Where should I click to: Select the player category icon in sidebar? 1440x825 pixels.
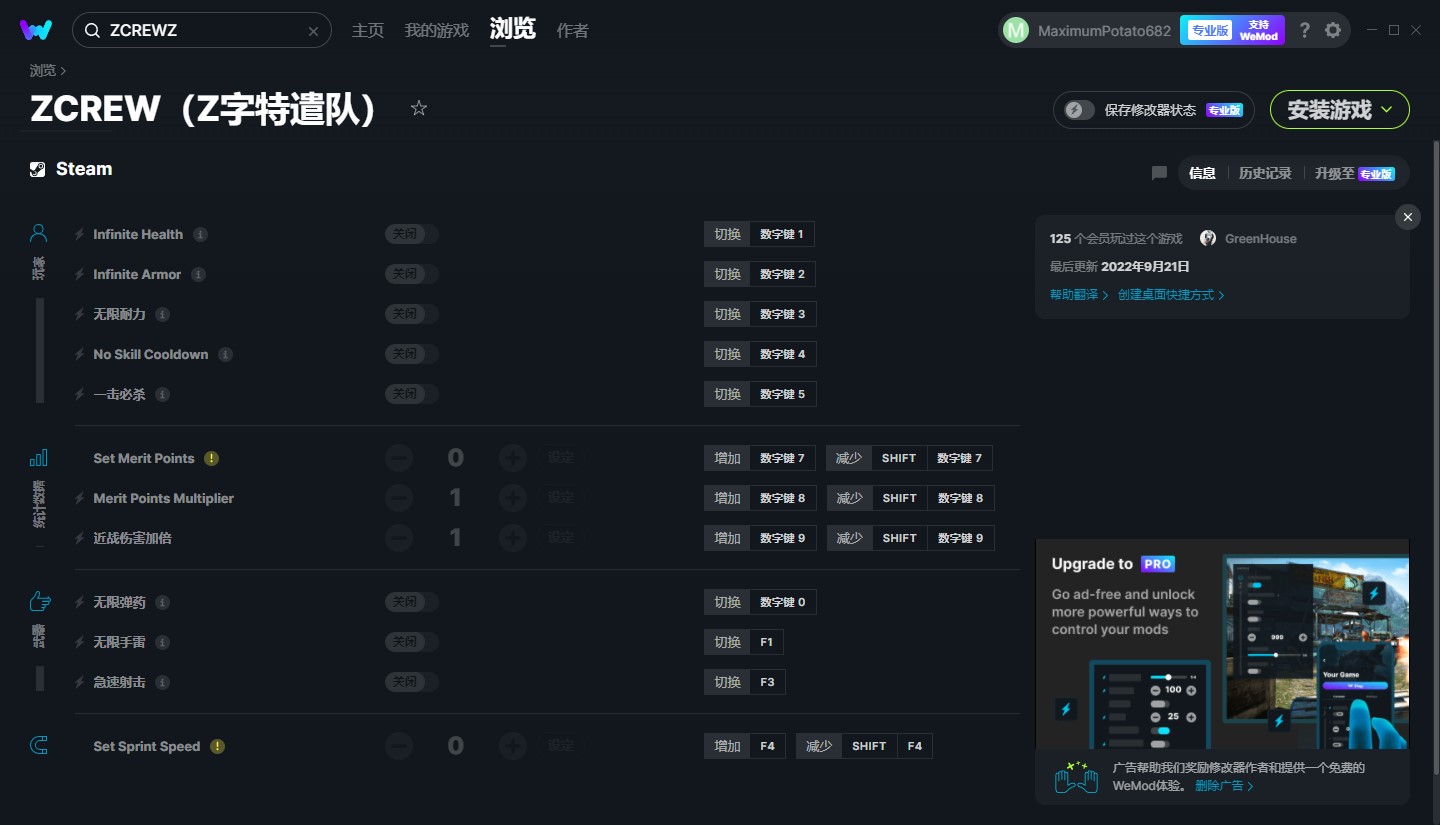(39, 234)
